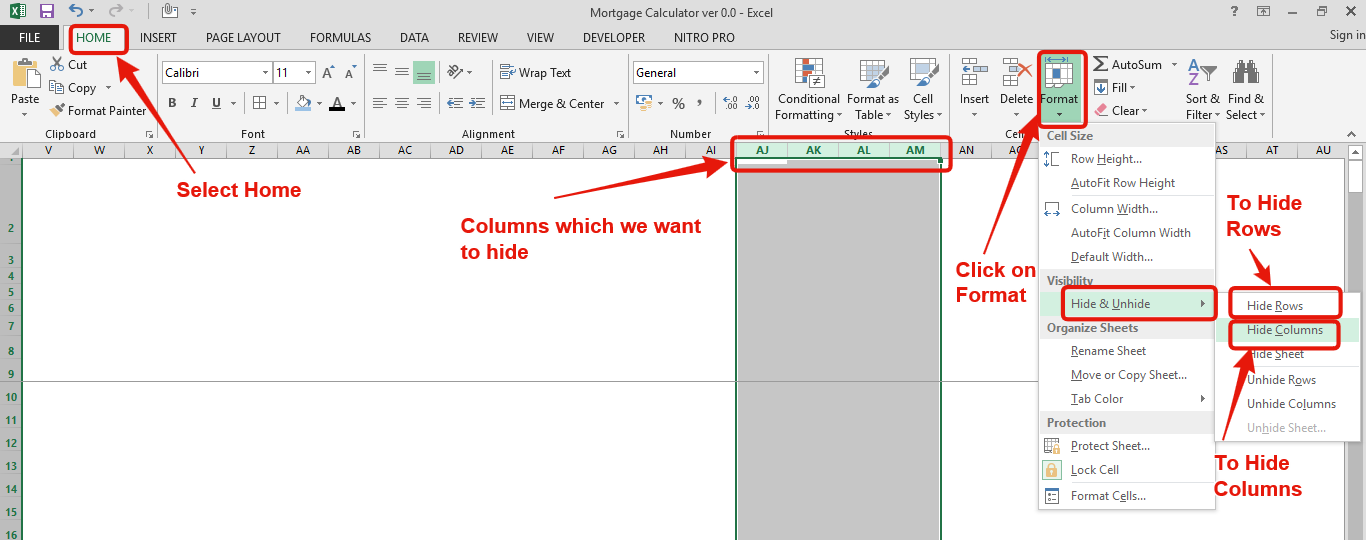The width and height of the screenshot is (1366, 540).
Task: Switch to INSERT tab
Action: pyautogui.click(x=158, y=38)
